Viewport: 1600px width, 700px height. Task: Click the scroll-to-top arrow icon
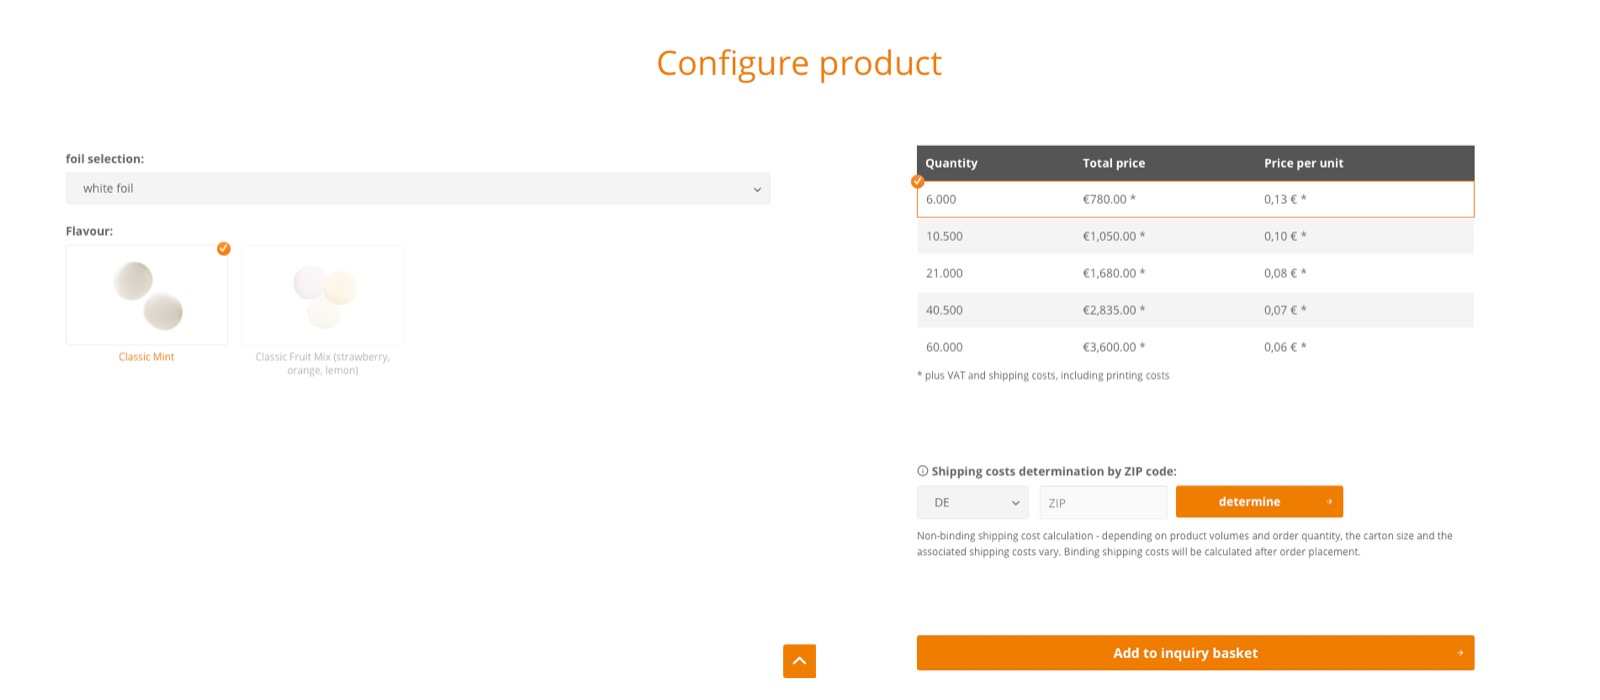pos(799,661)
